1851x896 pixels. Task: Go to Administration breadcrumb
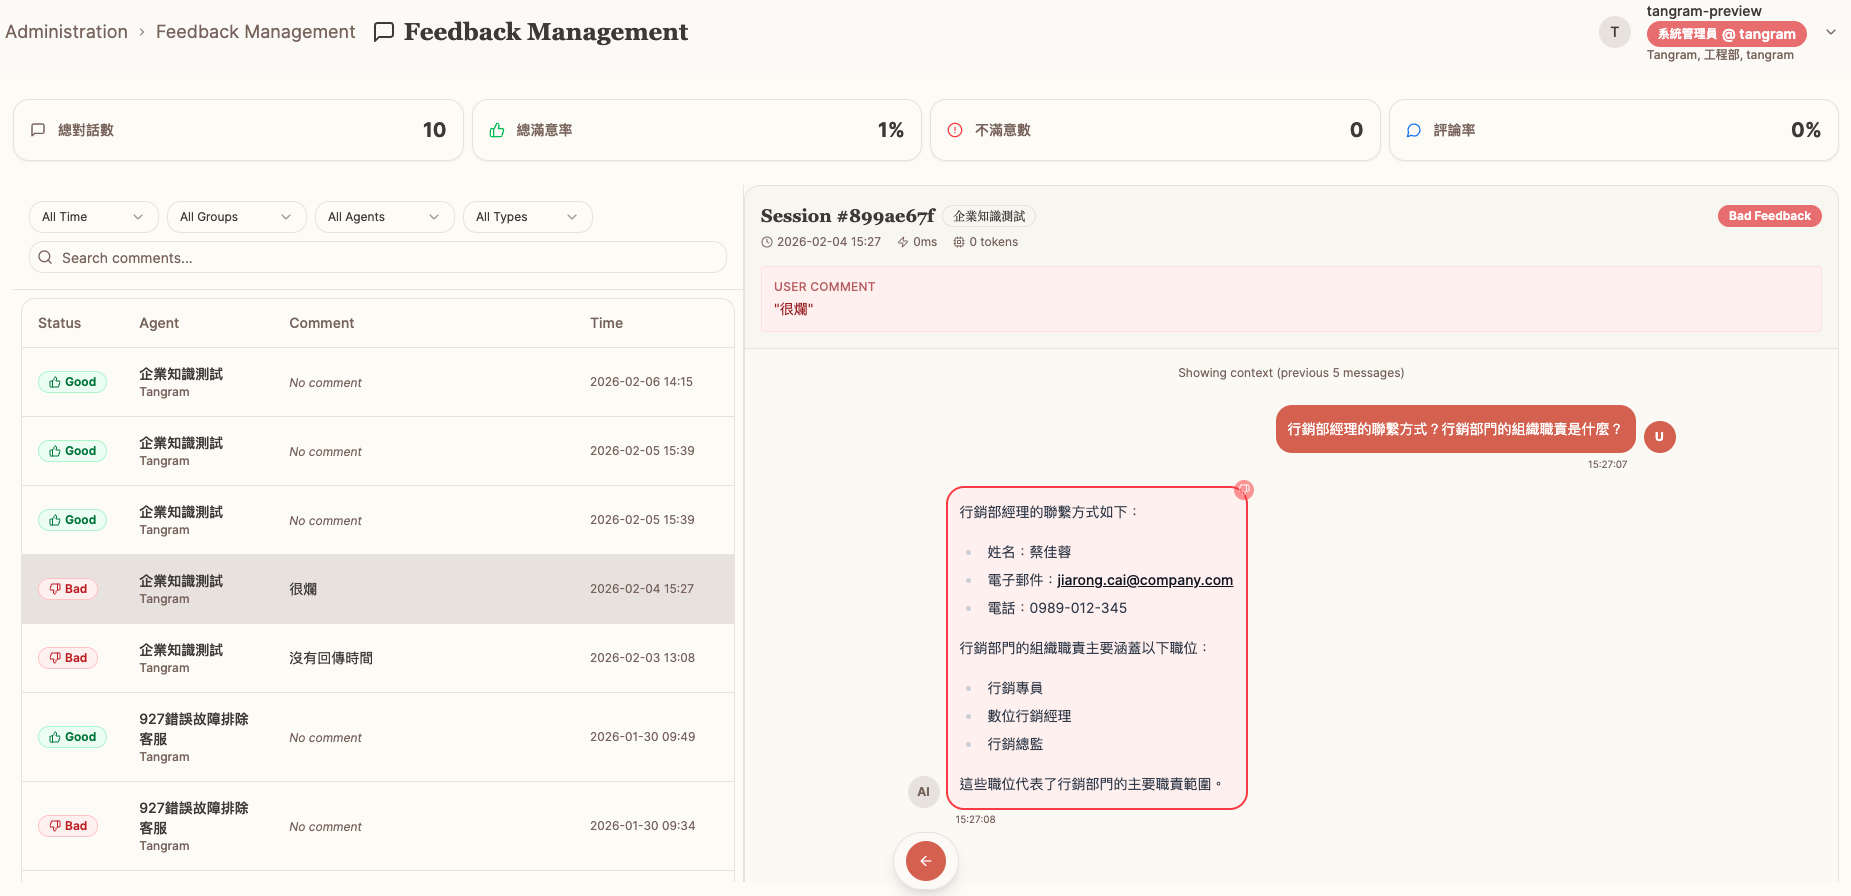point(67,32)
